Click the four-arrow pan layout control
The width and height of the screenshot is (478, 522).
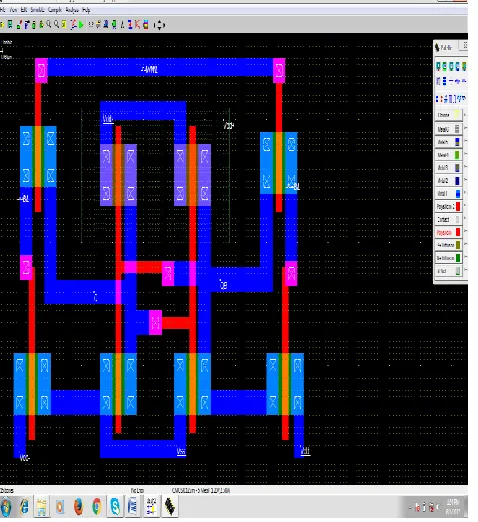tap(159, 25)
